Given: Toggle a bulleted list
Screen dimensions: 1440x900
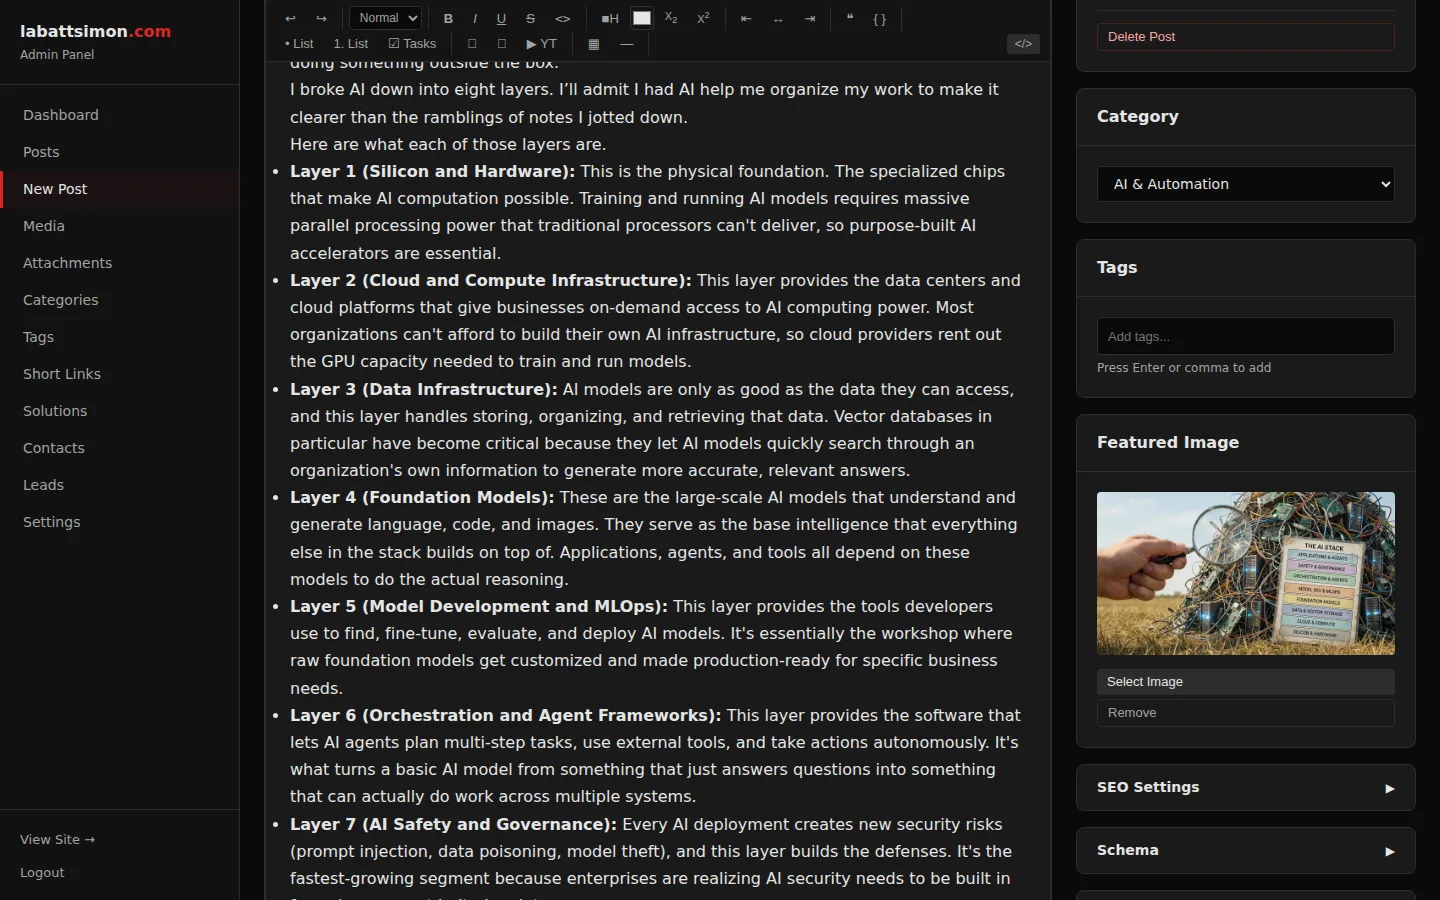Looking at the screenshot, I should (298, 44).
